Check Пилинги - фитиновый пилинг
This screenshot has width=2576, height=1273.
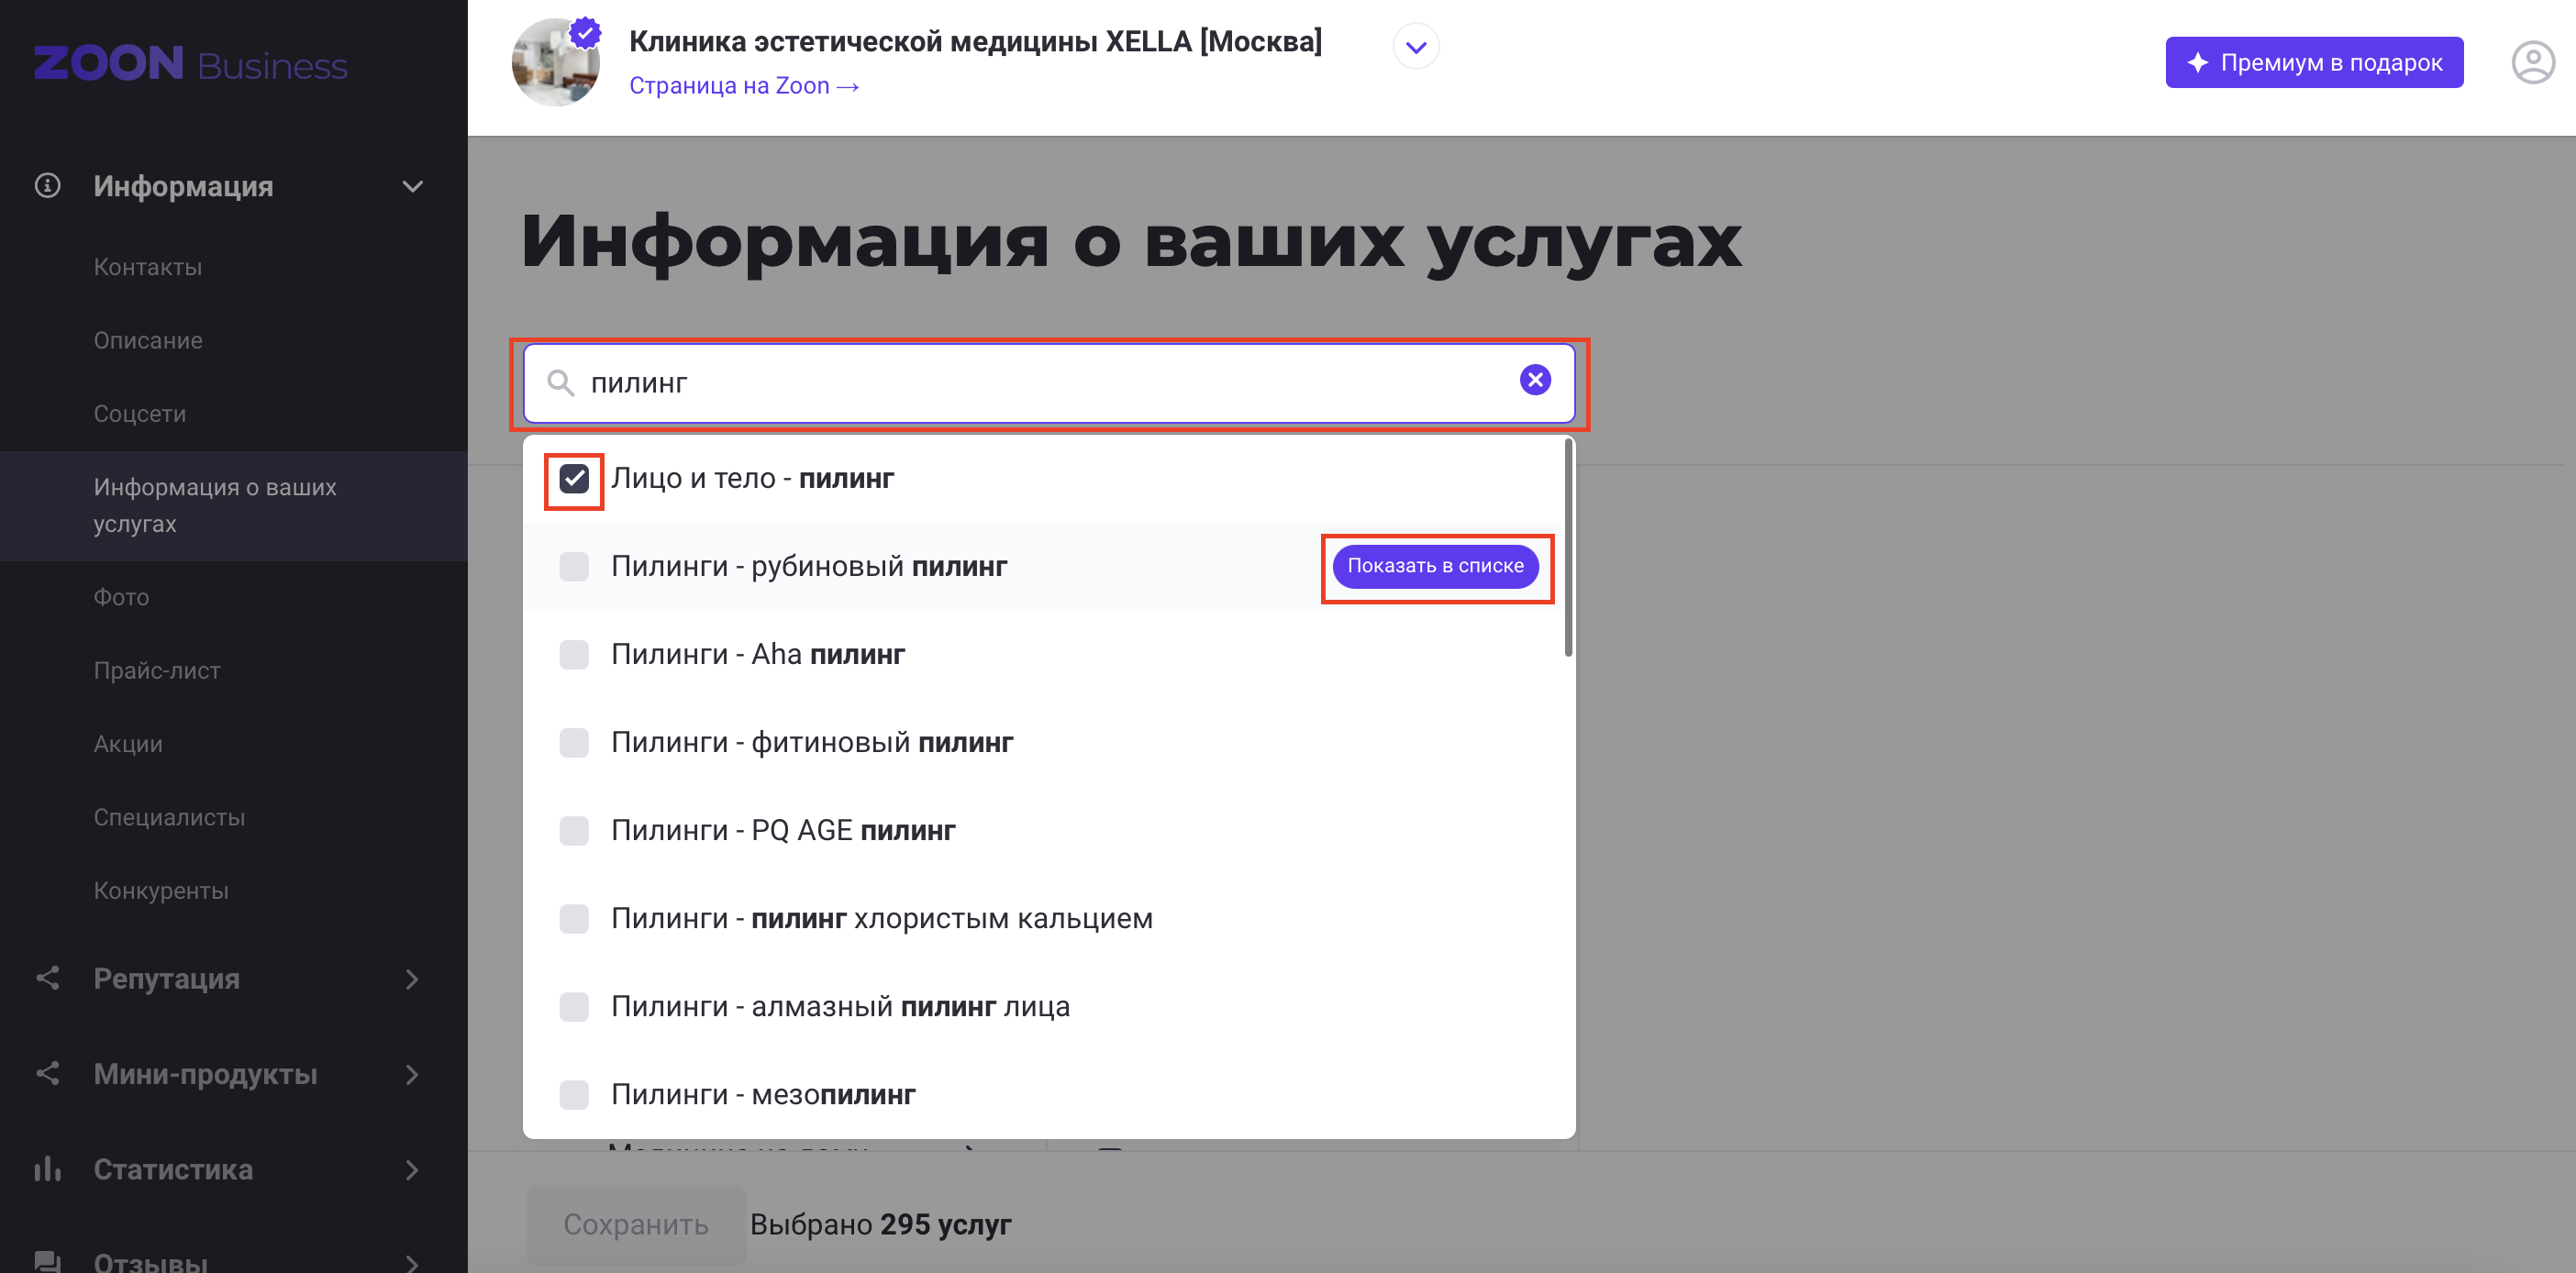point(574,743)
